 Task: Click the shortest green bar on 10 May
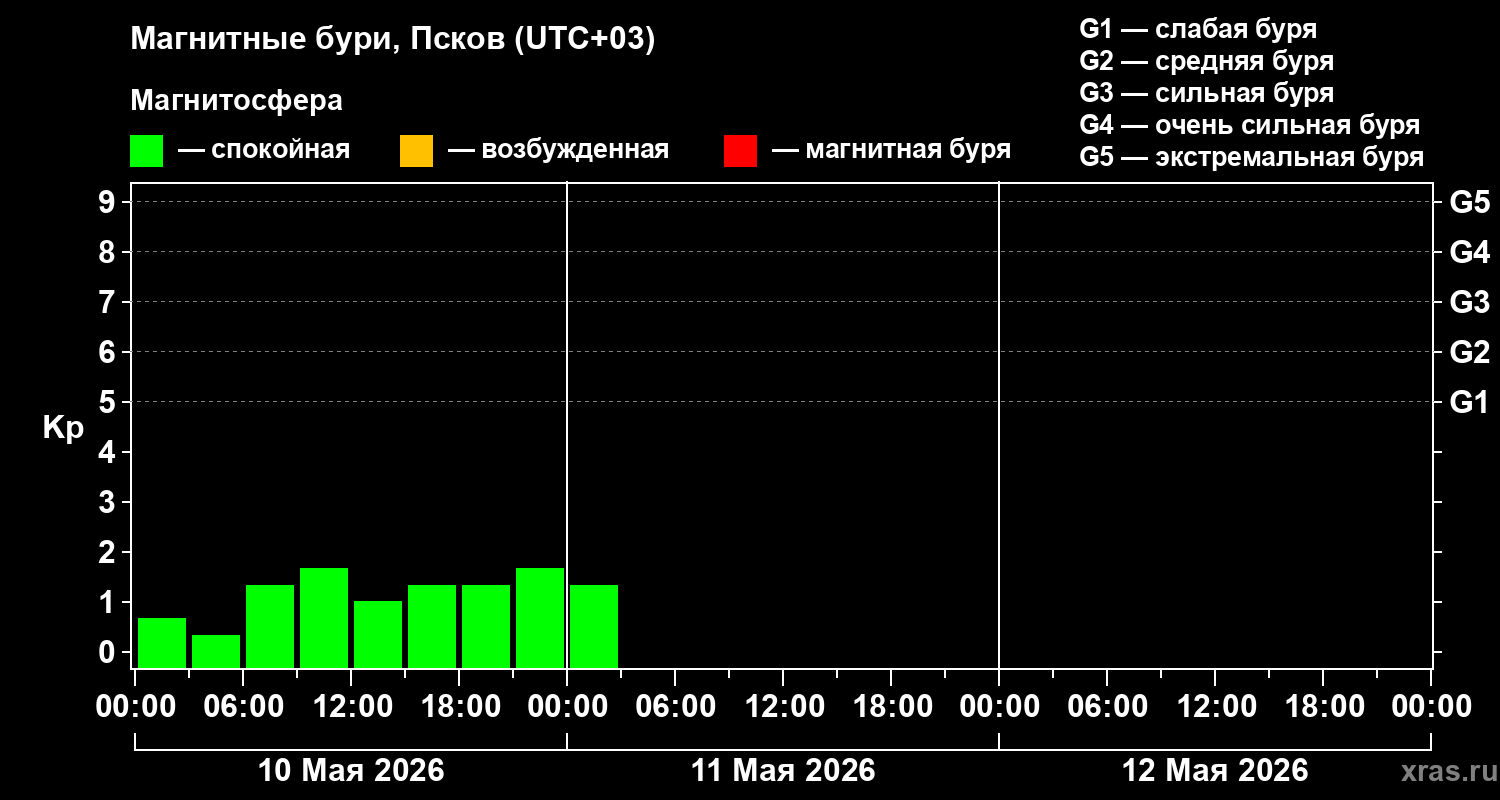pos(215,651)
